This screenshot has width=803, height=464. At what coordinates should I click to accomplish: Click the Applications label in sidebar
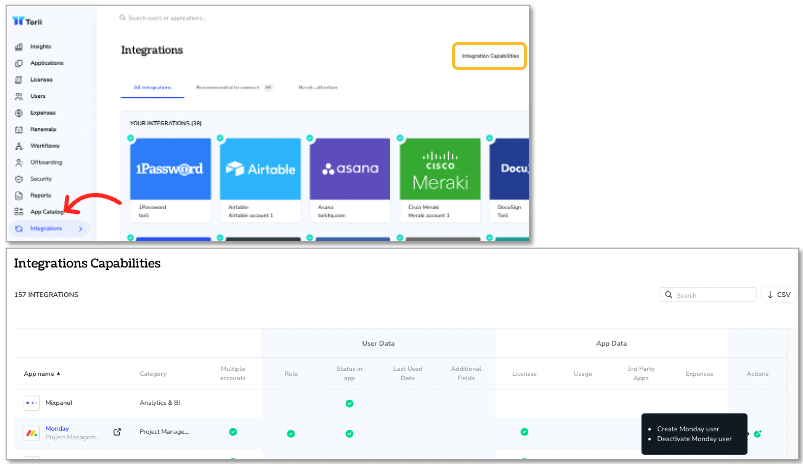point(47,63)
